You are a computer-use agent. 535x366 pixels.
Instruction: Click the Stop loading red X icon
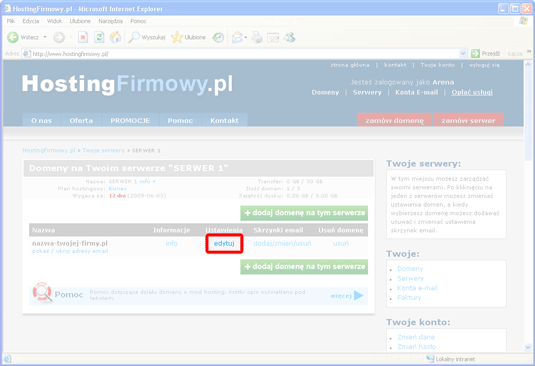83,37
